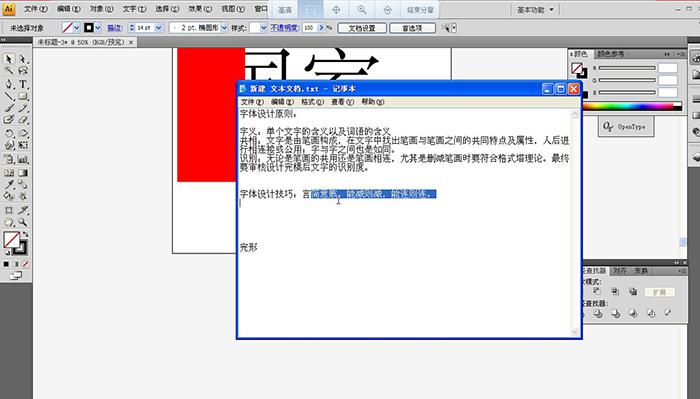Pick the Lasso tool
Image resolution: width=700 pixels, height=399 pixels.
(23, 71)
